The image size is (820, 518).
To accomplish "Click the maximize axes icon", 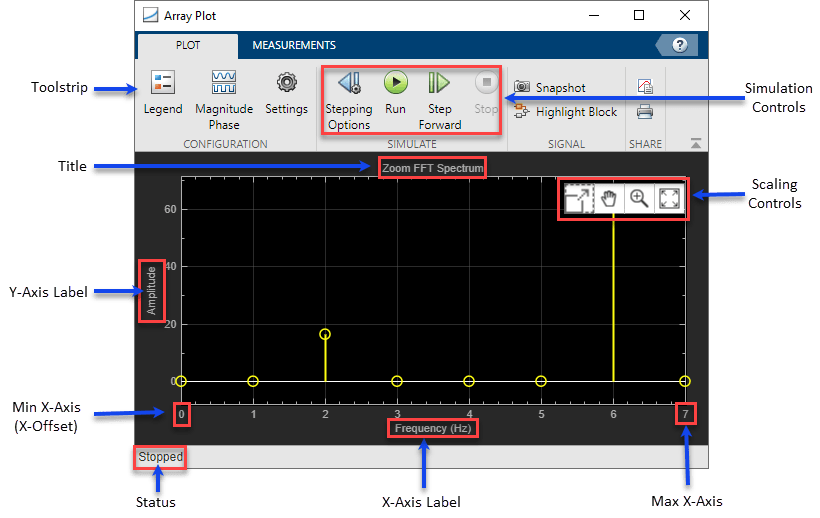I will pos(579,199).
